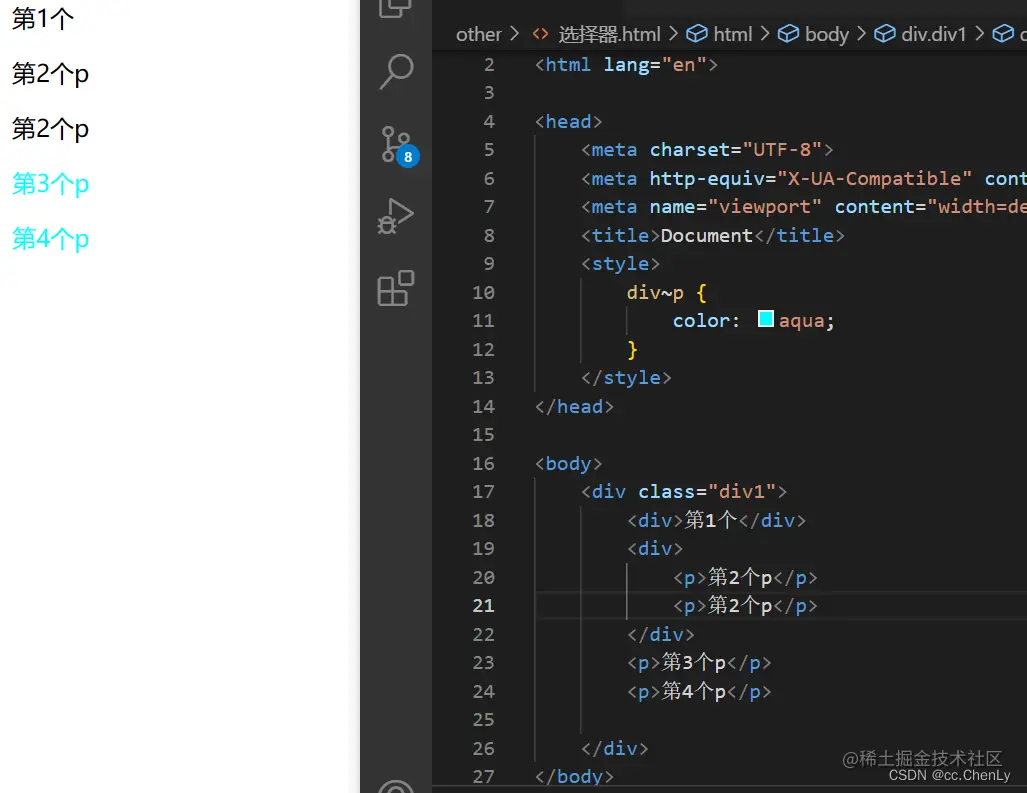This screenshot has height=793, width=1027.
Task: Select '选择器.html' in the breadcrumb
Action: coord(609,34)
